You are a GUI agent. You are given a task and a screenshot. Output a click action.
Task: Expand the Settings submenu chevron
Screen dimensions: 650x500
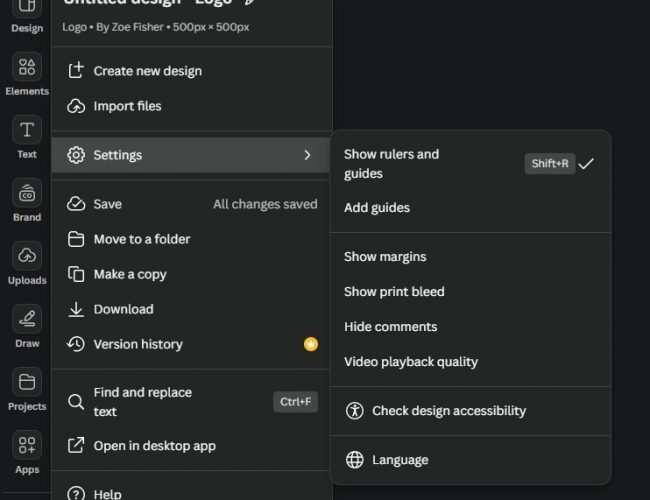pos(307,155)
